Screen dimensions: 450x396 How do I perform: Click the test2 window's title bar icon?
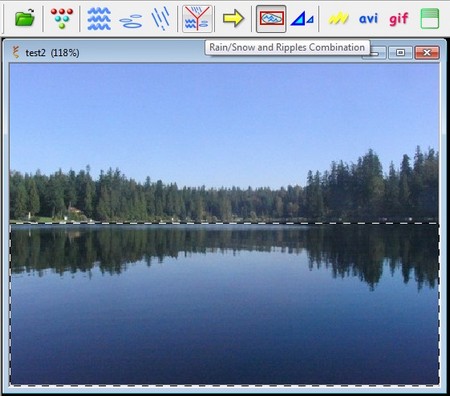[x=16, y=52]
